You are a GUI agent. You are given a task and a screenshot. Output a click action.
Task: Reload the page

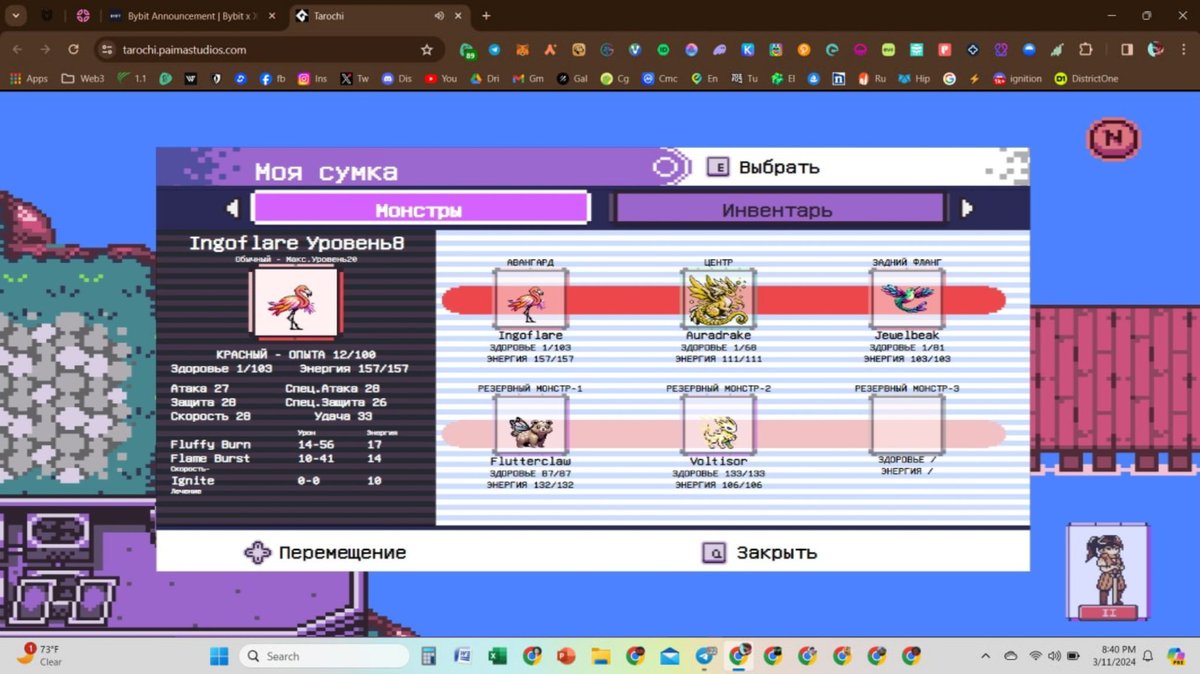[x=73, y=49]
